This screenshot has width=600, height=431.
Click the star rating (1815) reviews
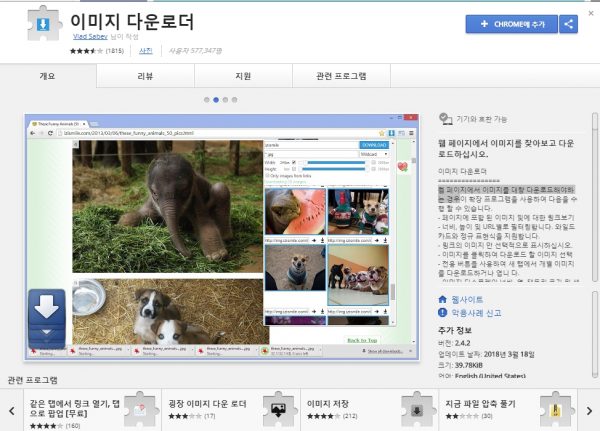click(97, 51)
